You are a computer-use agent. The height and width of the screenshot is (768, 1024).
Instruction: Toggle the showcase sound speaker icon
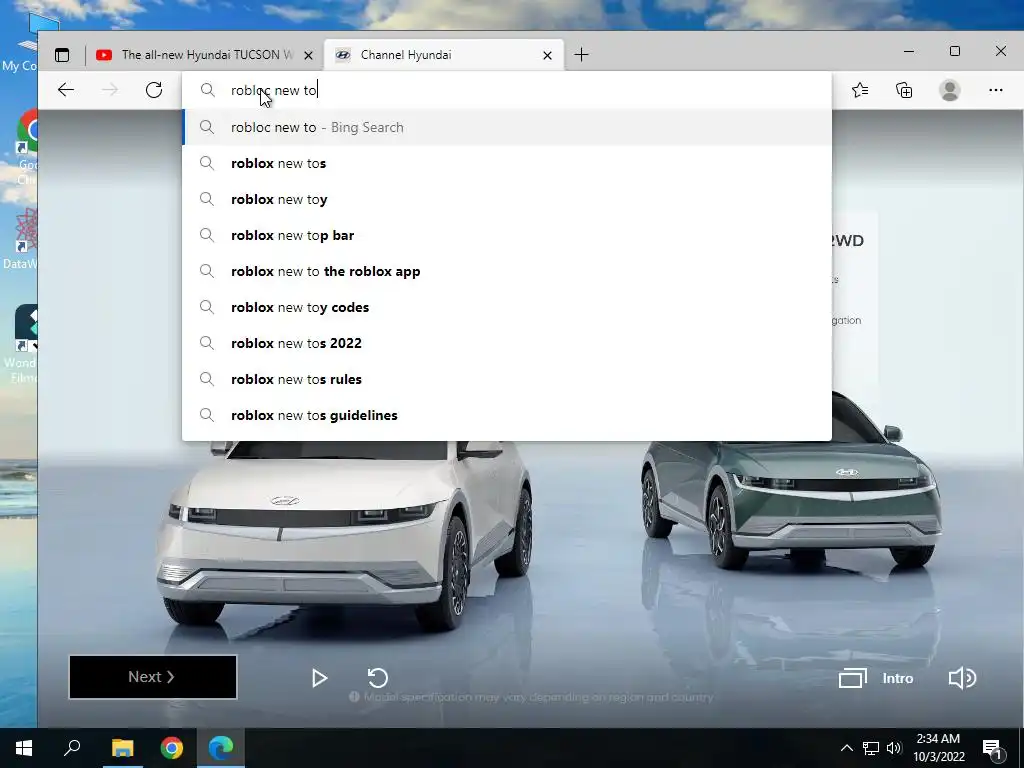click(962, 678)
